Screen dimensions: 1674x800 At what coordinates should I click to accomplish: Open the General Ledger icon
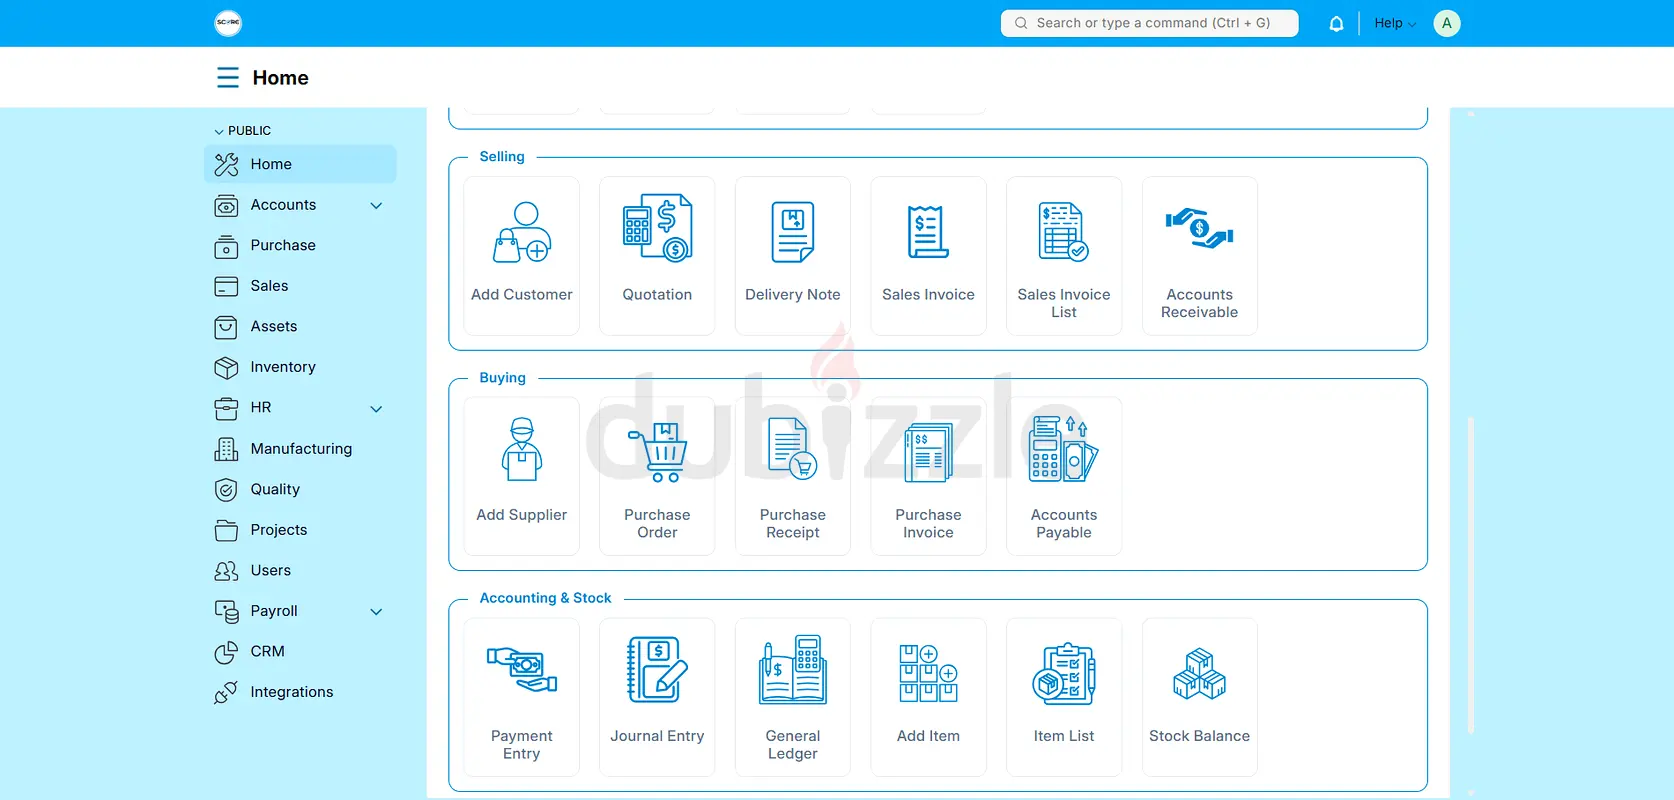point(793,670)
